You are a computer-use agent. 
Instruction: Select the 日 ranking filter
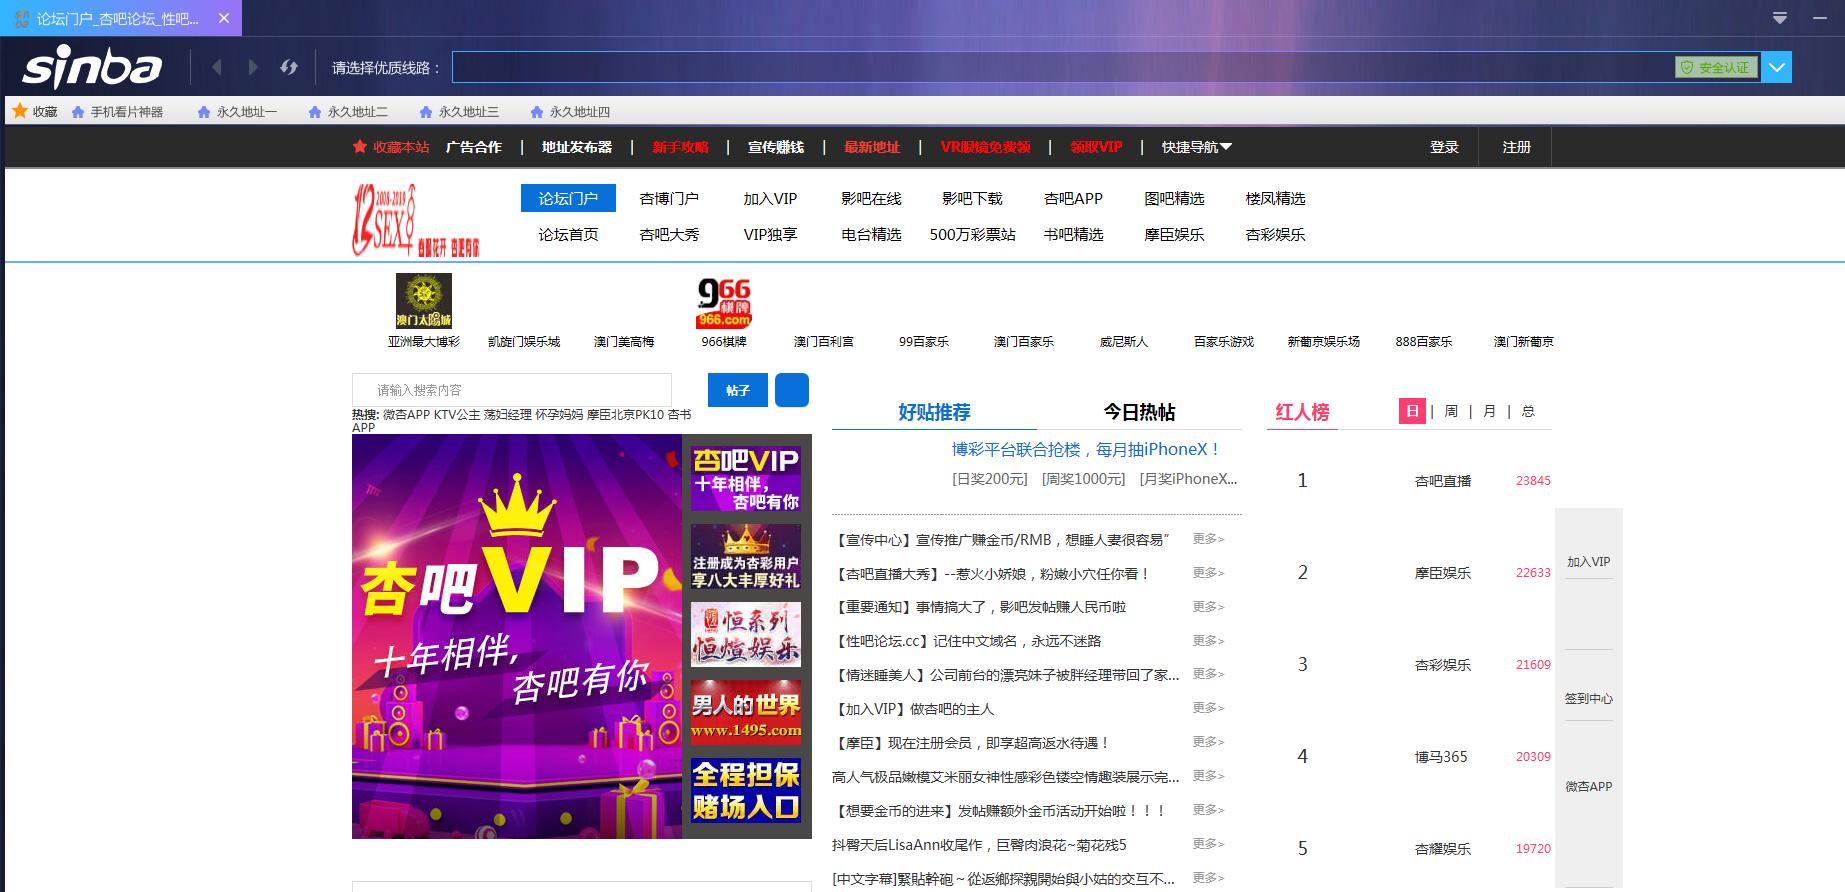(x=1412, y=411)
